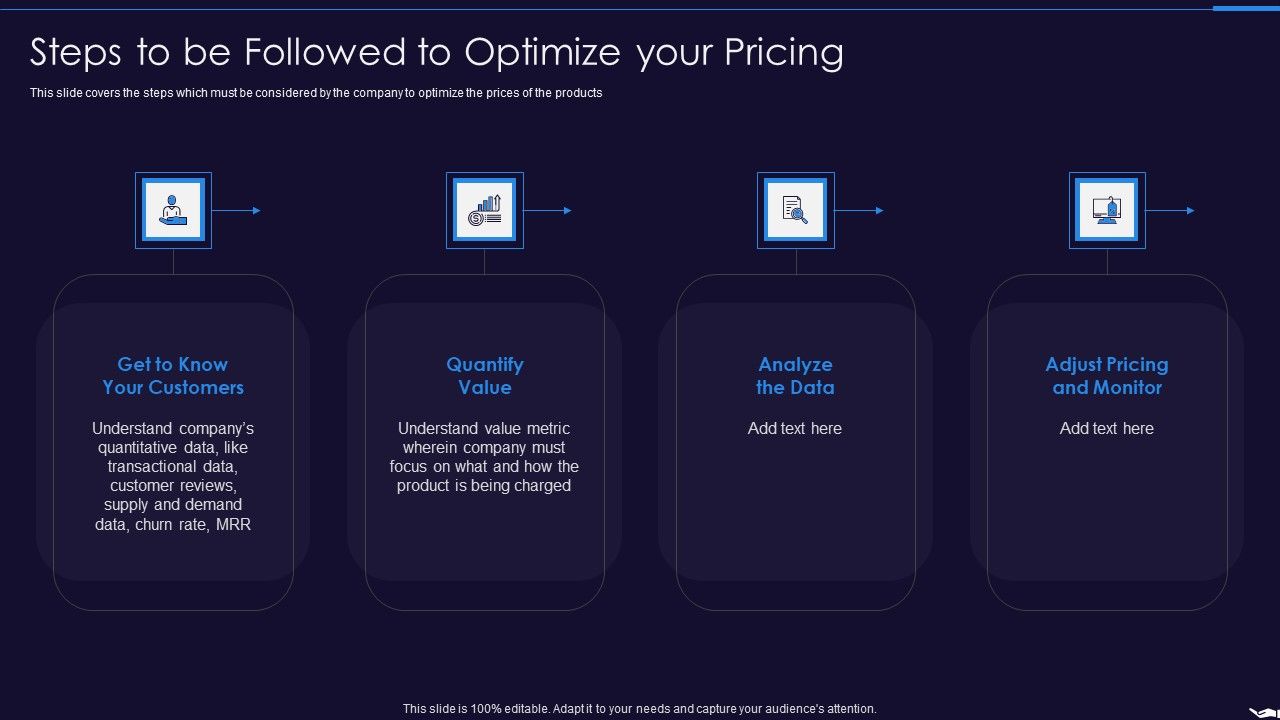
Task: Select the Get to Know Your Customers heading
Action: [x=173, y=376]
